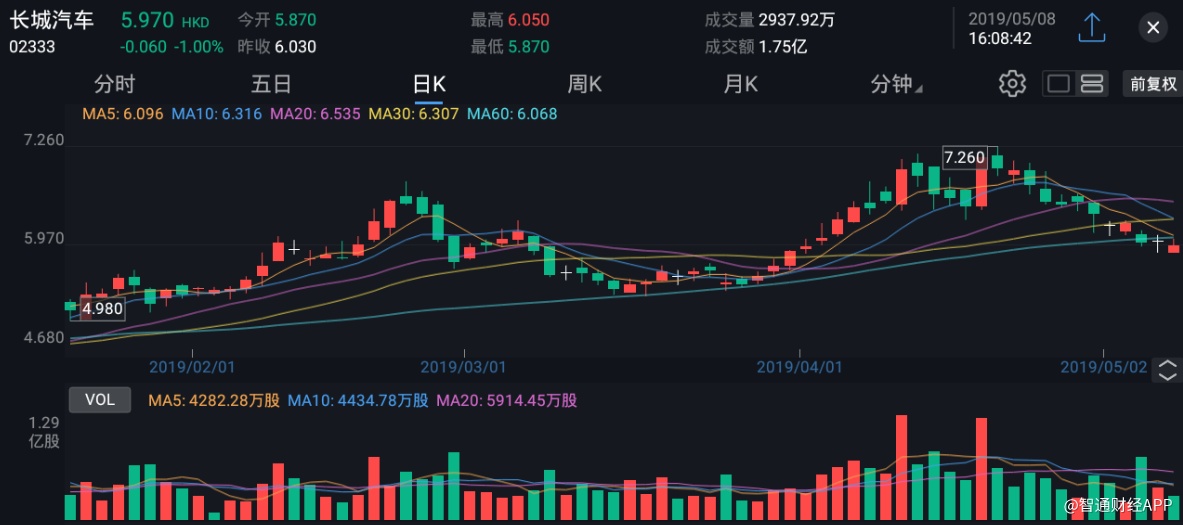Toggle the chart expand/collapse chevrons
The image size is (1183, 525).
(x=1167, y=370)
